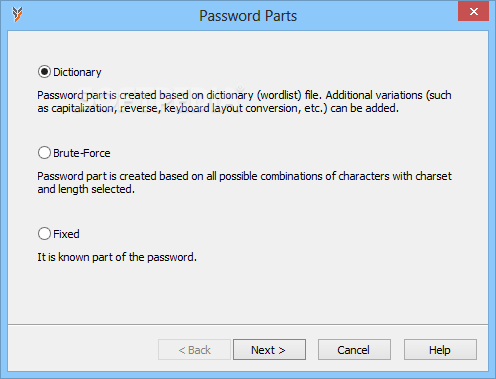
Task: Select the Dictionary radio button circle
Action: (x=44, y=72)
